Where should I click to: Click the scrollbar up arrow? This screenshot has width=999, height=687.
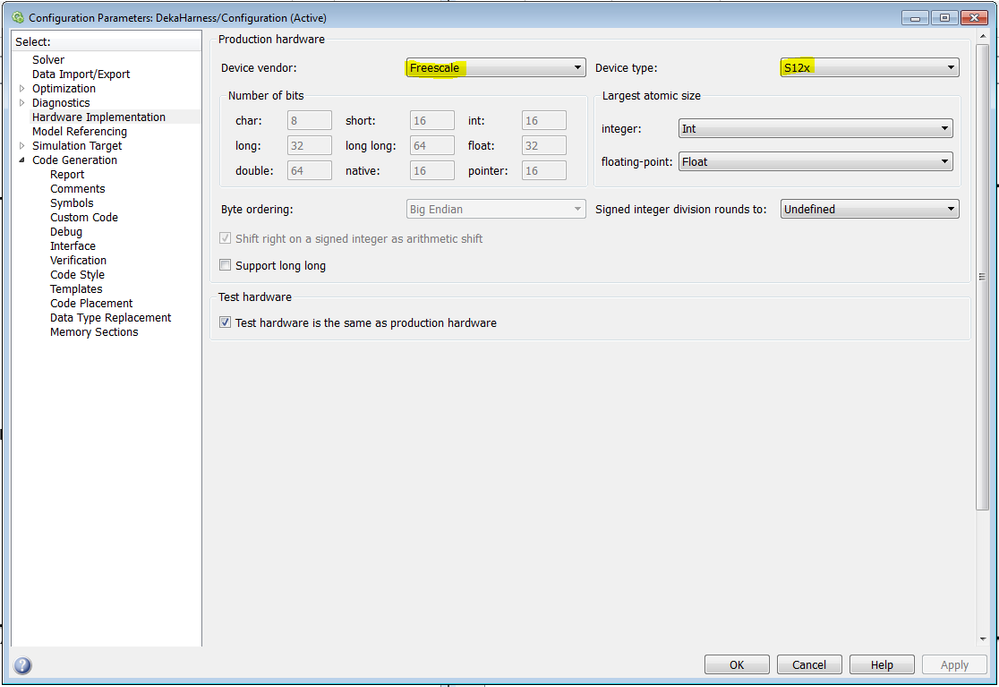982,37
